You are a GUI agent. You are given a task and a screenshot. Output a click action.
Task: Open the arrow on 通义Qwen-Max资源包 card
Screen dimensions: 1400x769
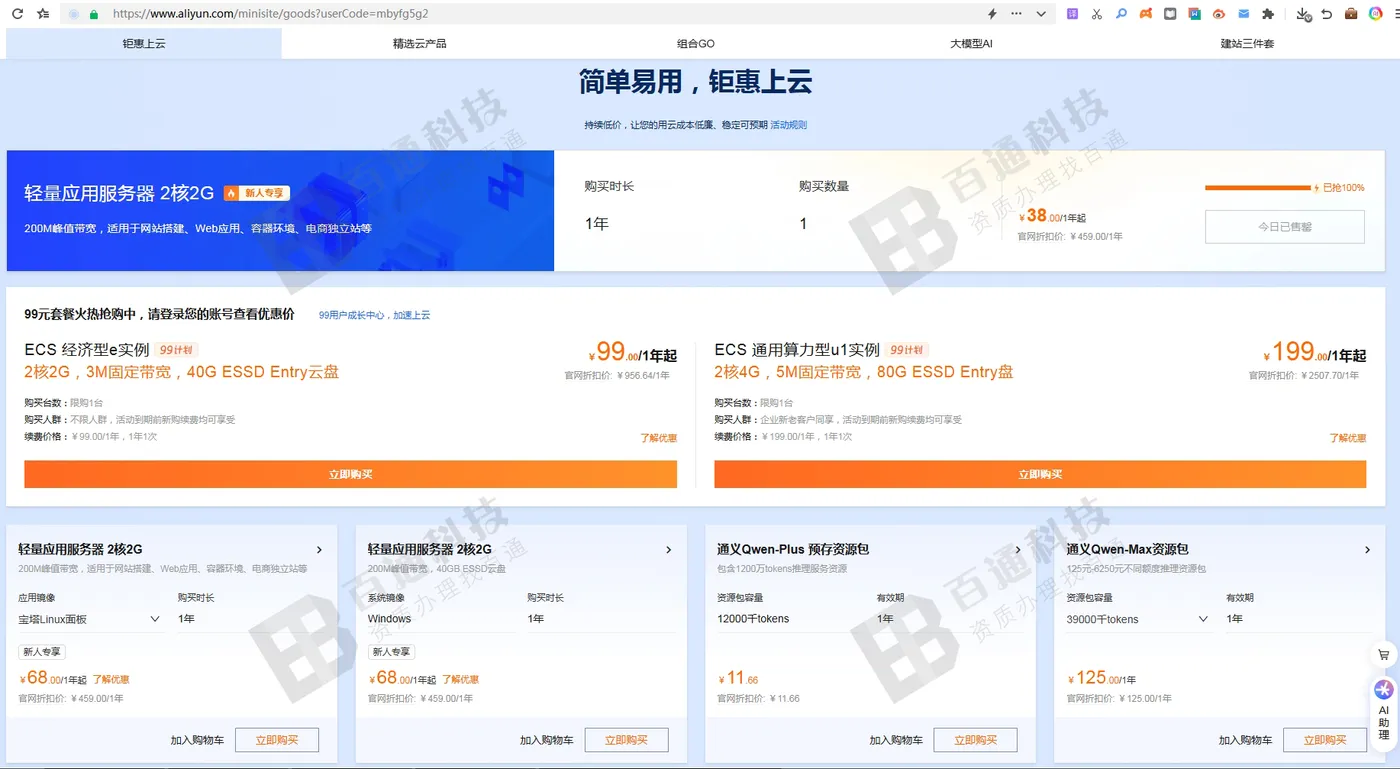point(1367,549)
